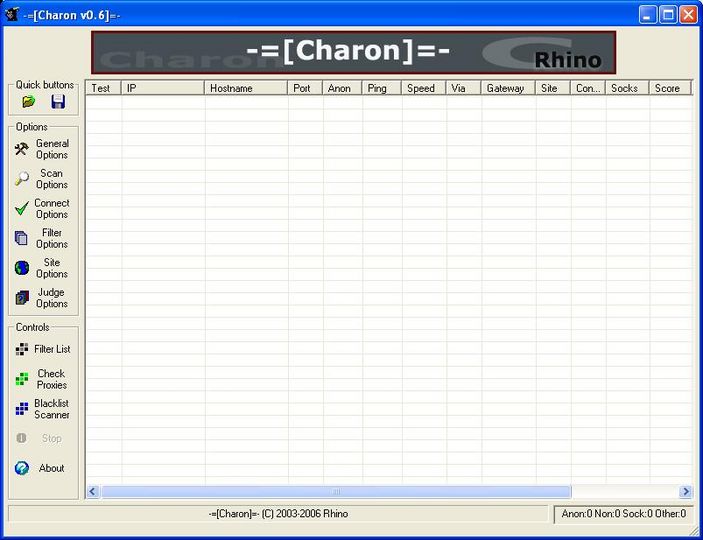Open Site Options globe icon

[x=22, y=268]
